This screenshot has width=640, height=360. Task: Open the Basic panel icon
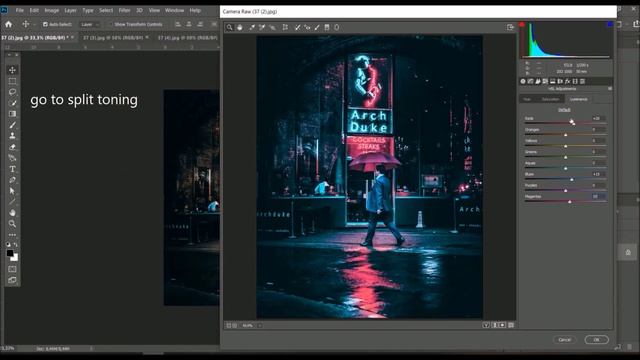[x=523, y=81]
